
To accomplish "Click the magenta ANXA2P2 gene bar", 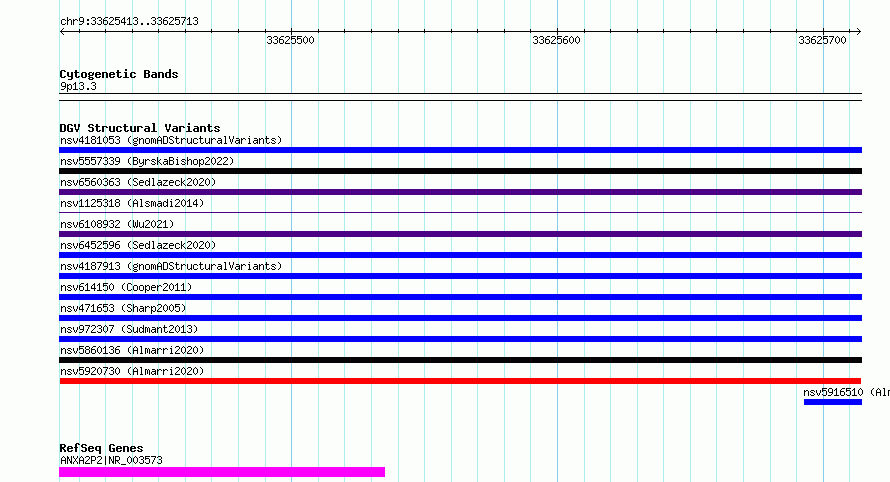I will (222, 472).
